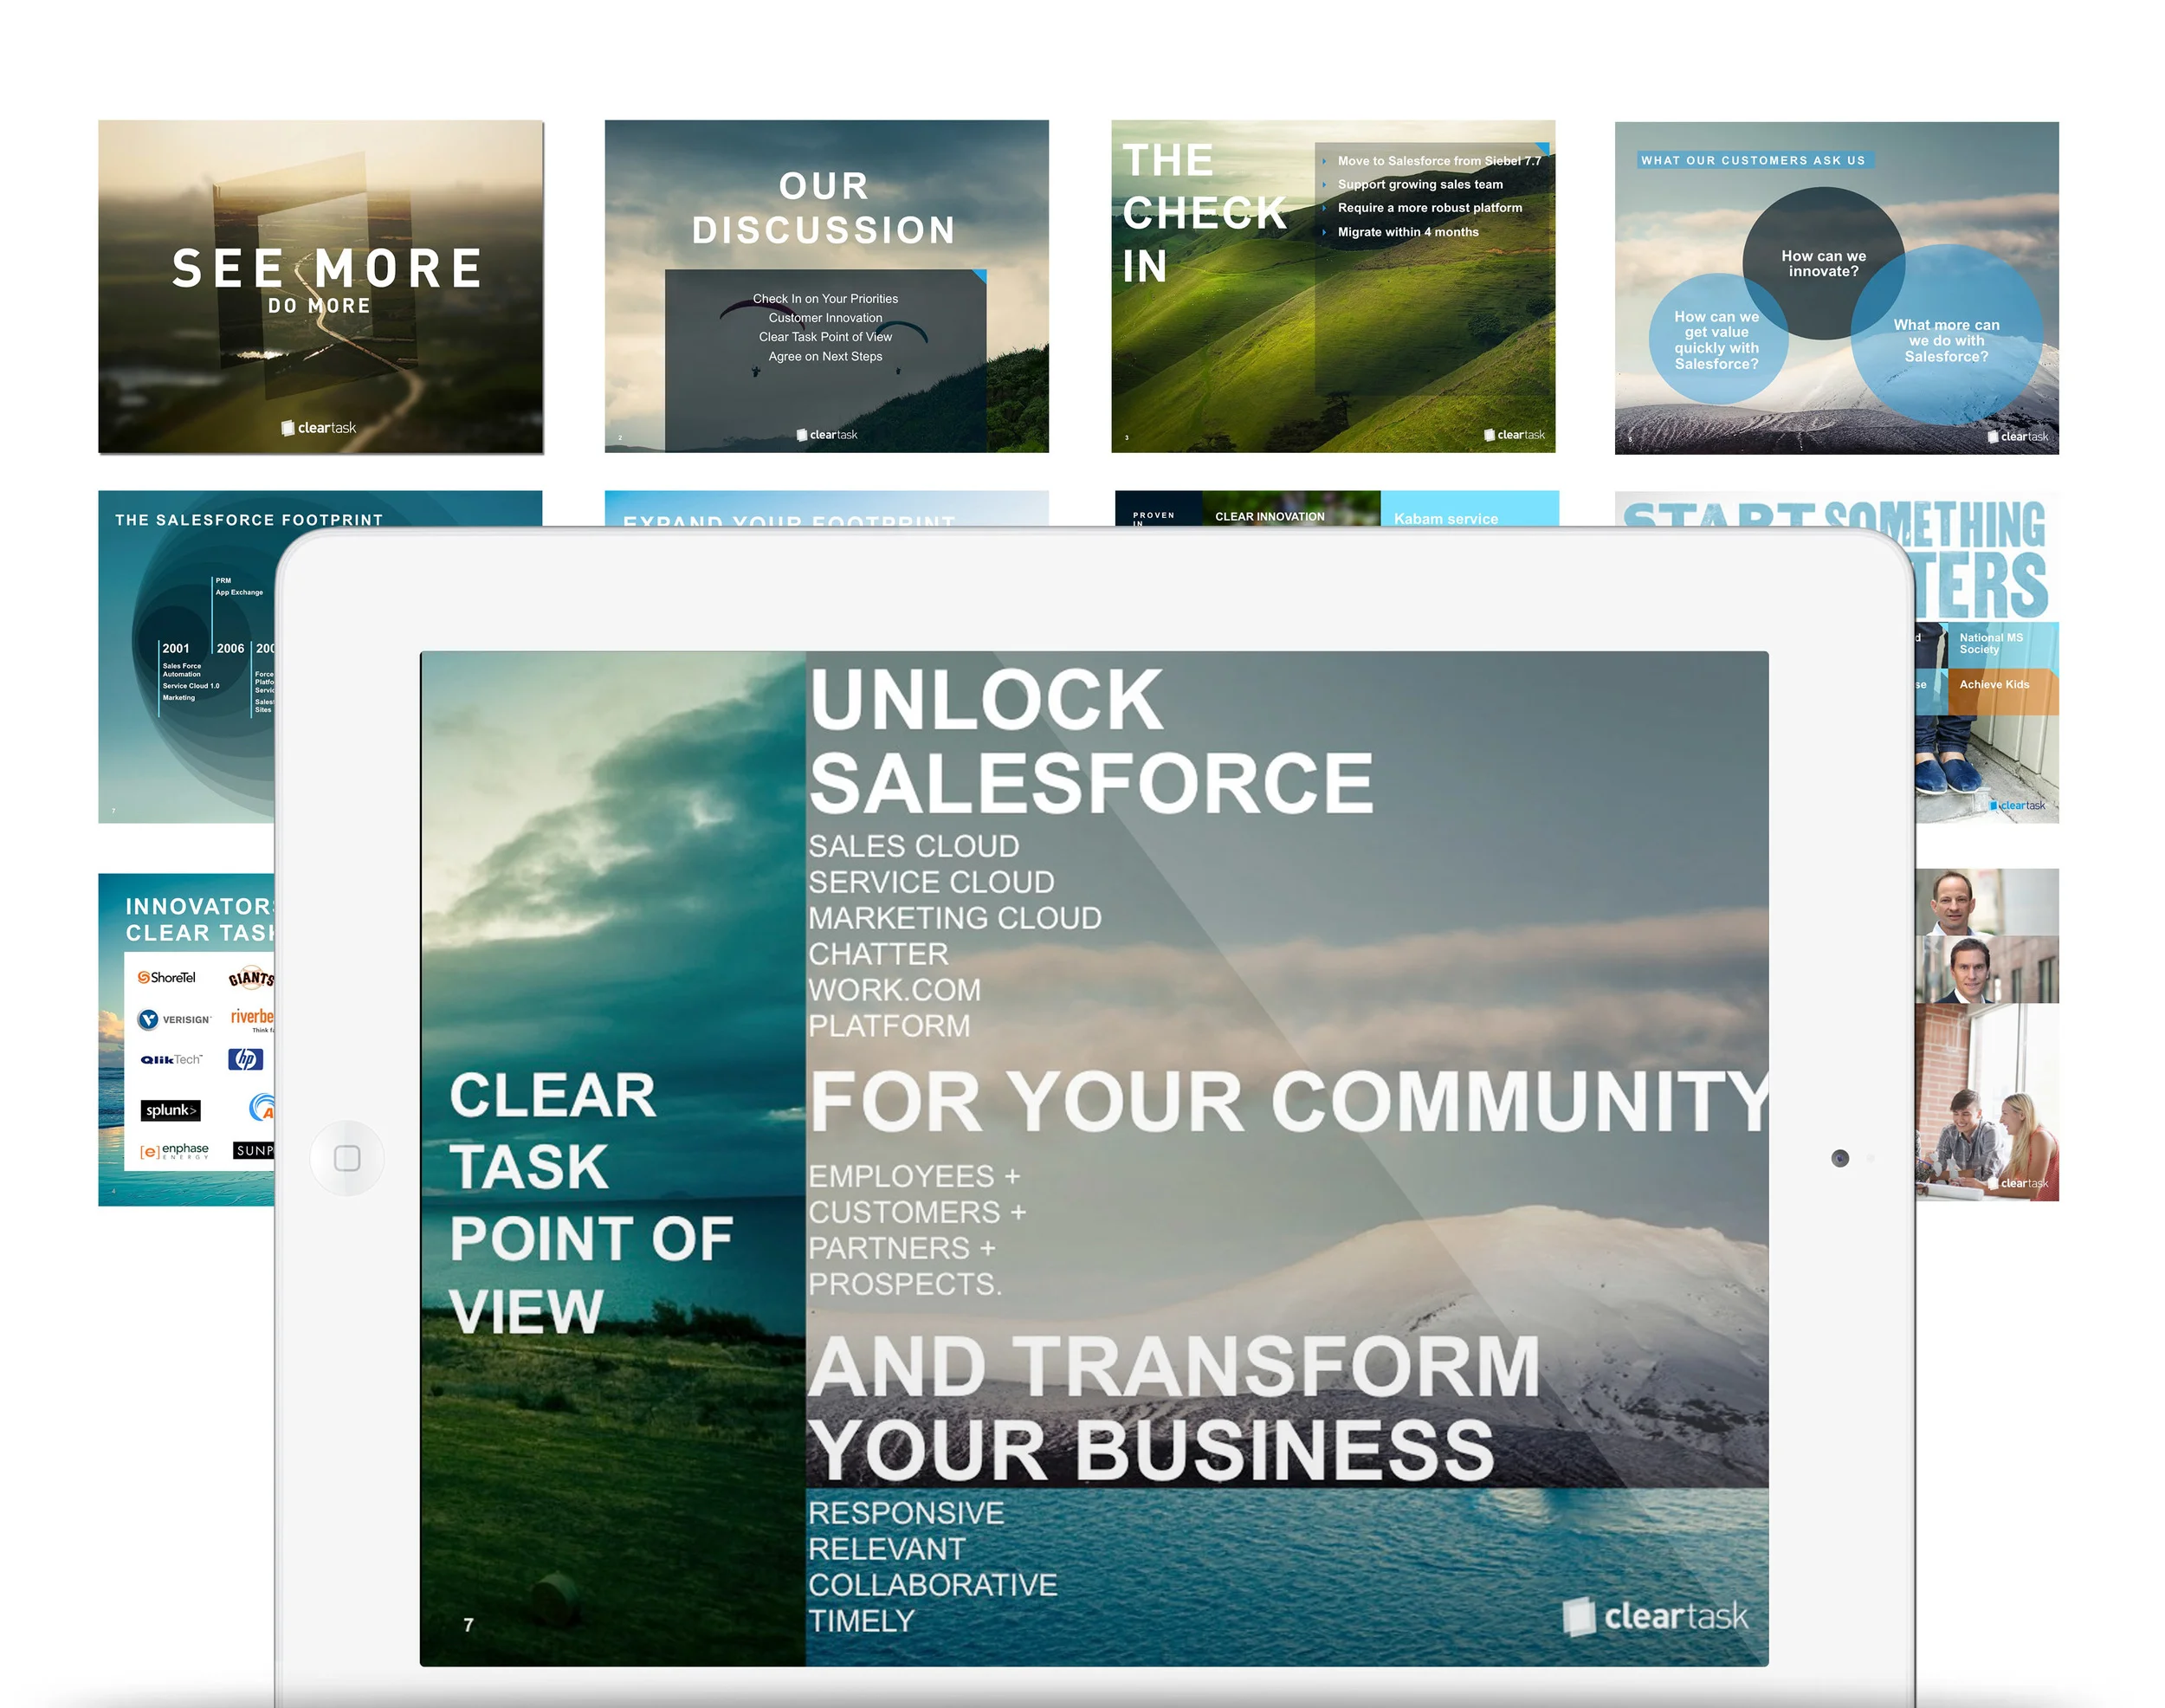This screenshot has height=1708, width=2165.
Task: Click 'WORK.COM' on the iPad slide
Action: click(x=895, y=991)
